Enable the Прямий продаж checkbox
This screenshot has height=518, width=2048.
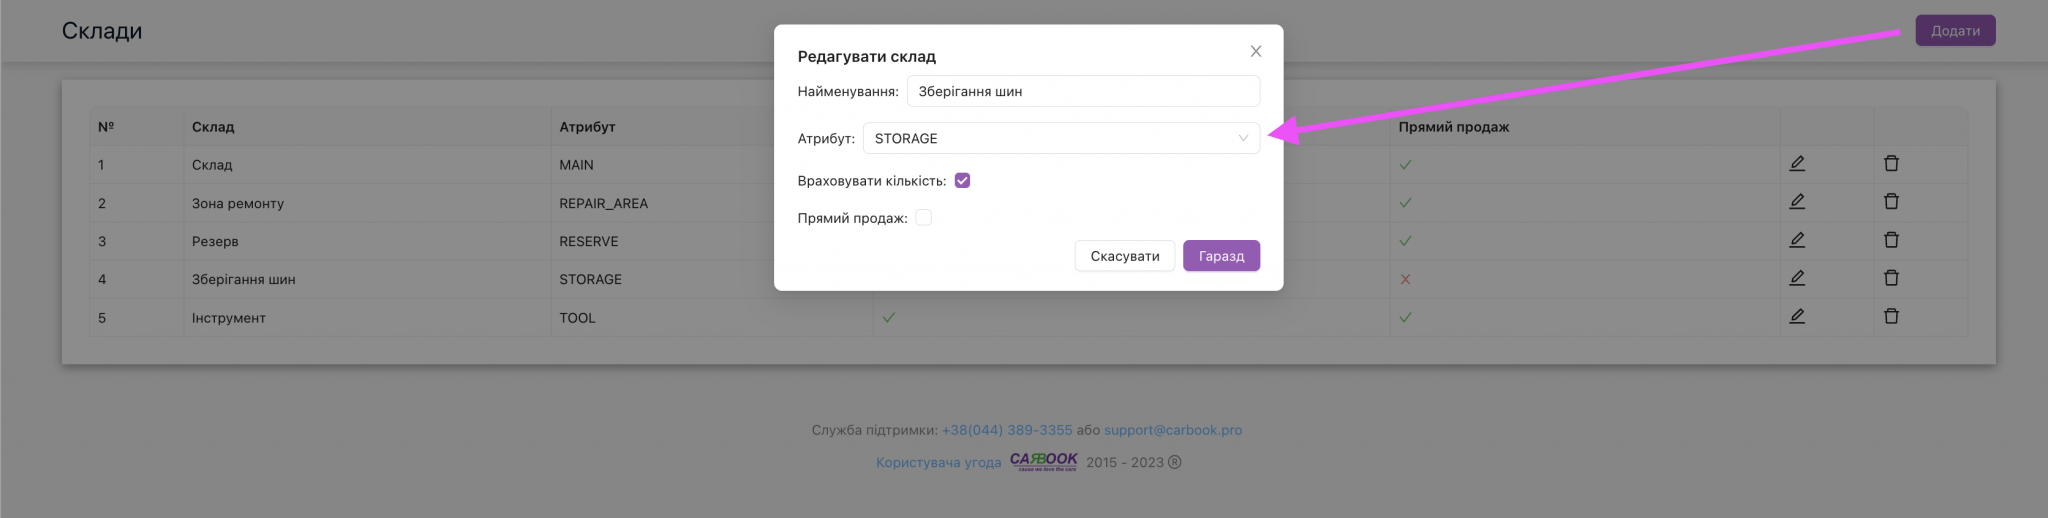coord(924,218)
